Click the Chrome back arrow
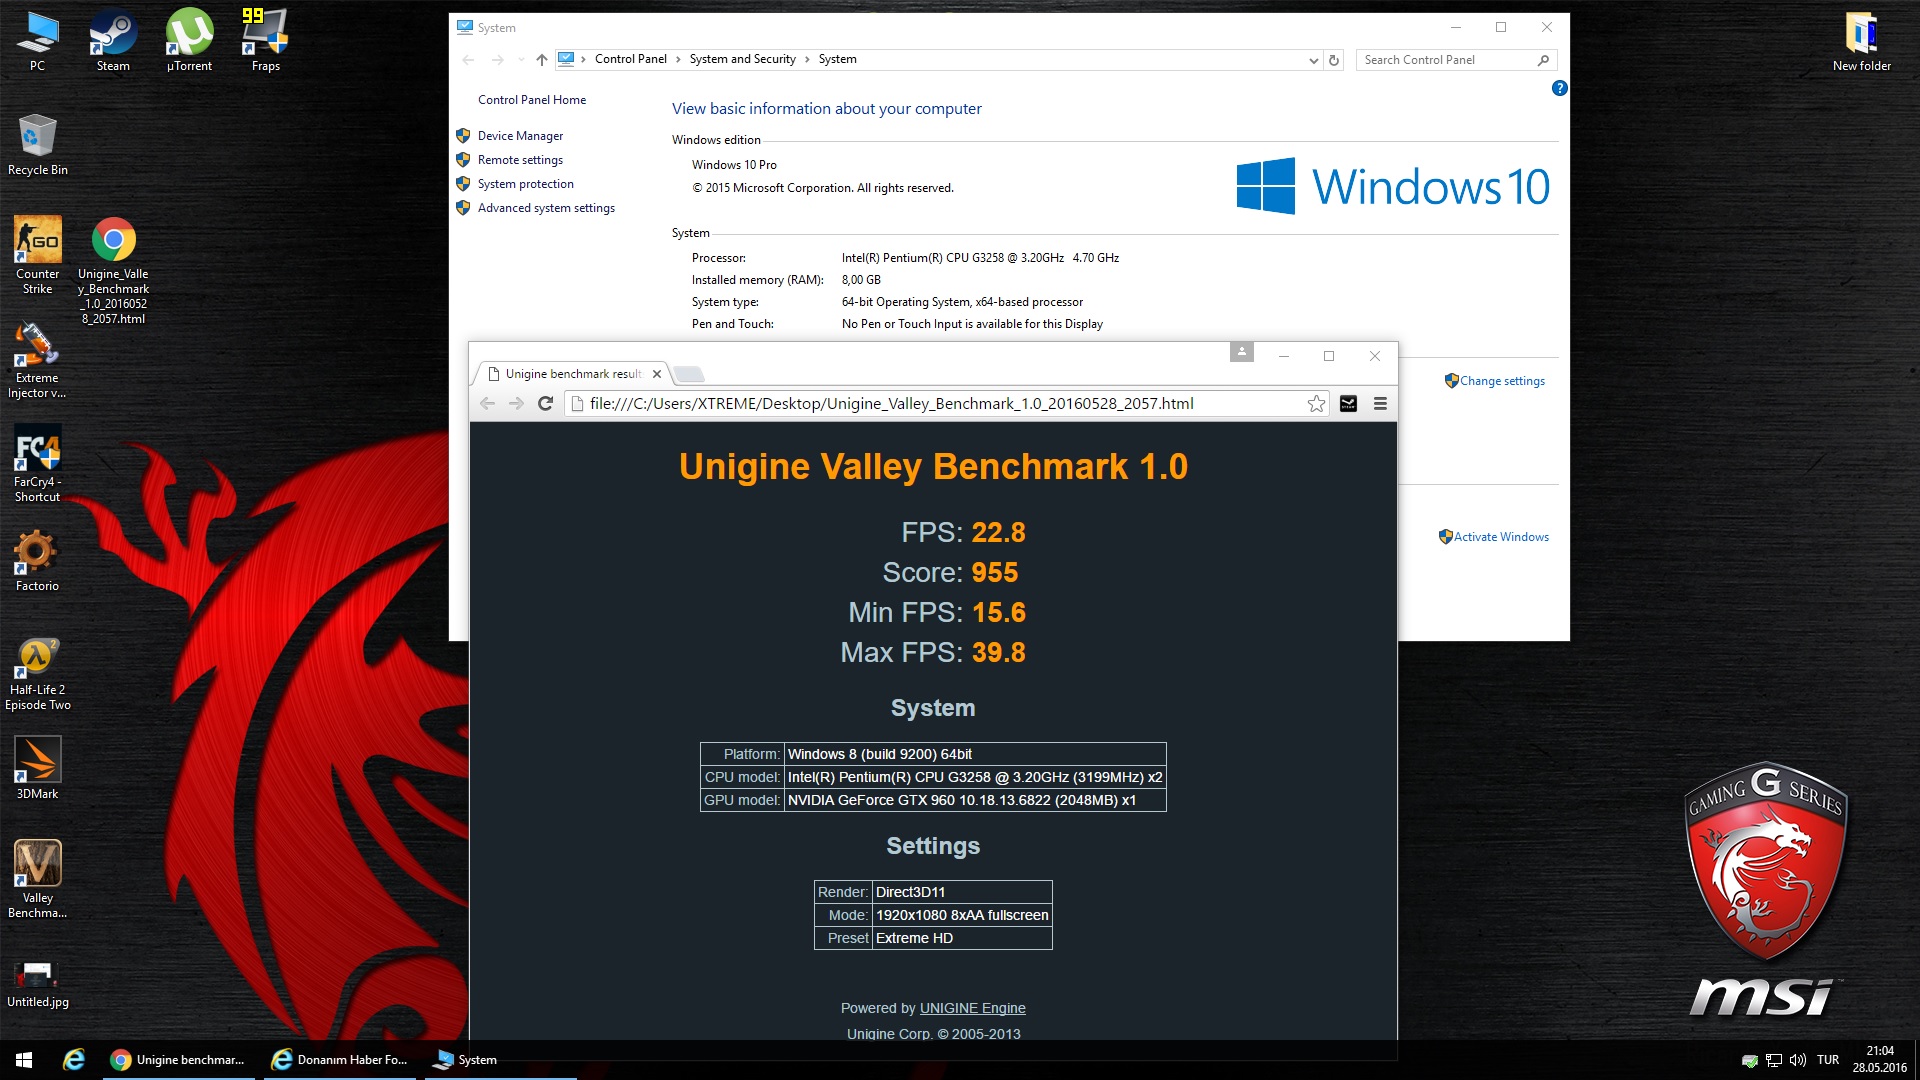Image resolution: width=1920 pixels, height=1080 pixels. (487, 404)
